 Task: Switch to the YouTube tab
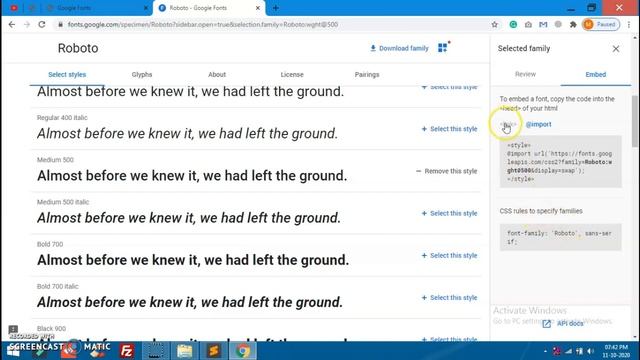(x=13, y=8)
